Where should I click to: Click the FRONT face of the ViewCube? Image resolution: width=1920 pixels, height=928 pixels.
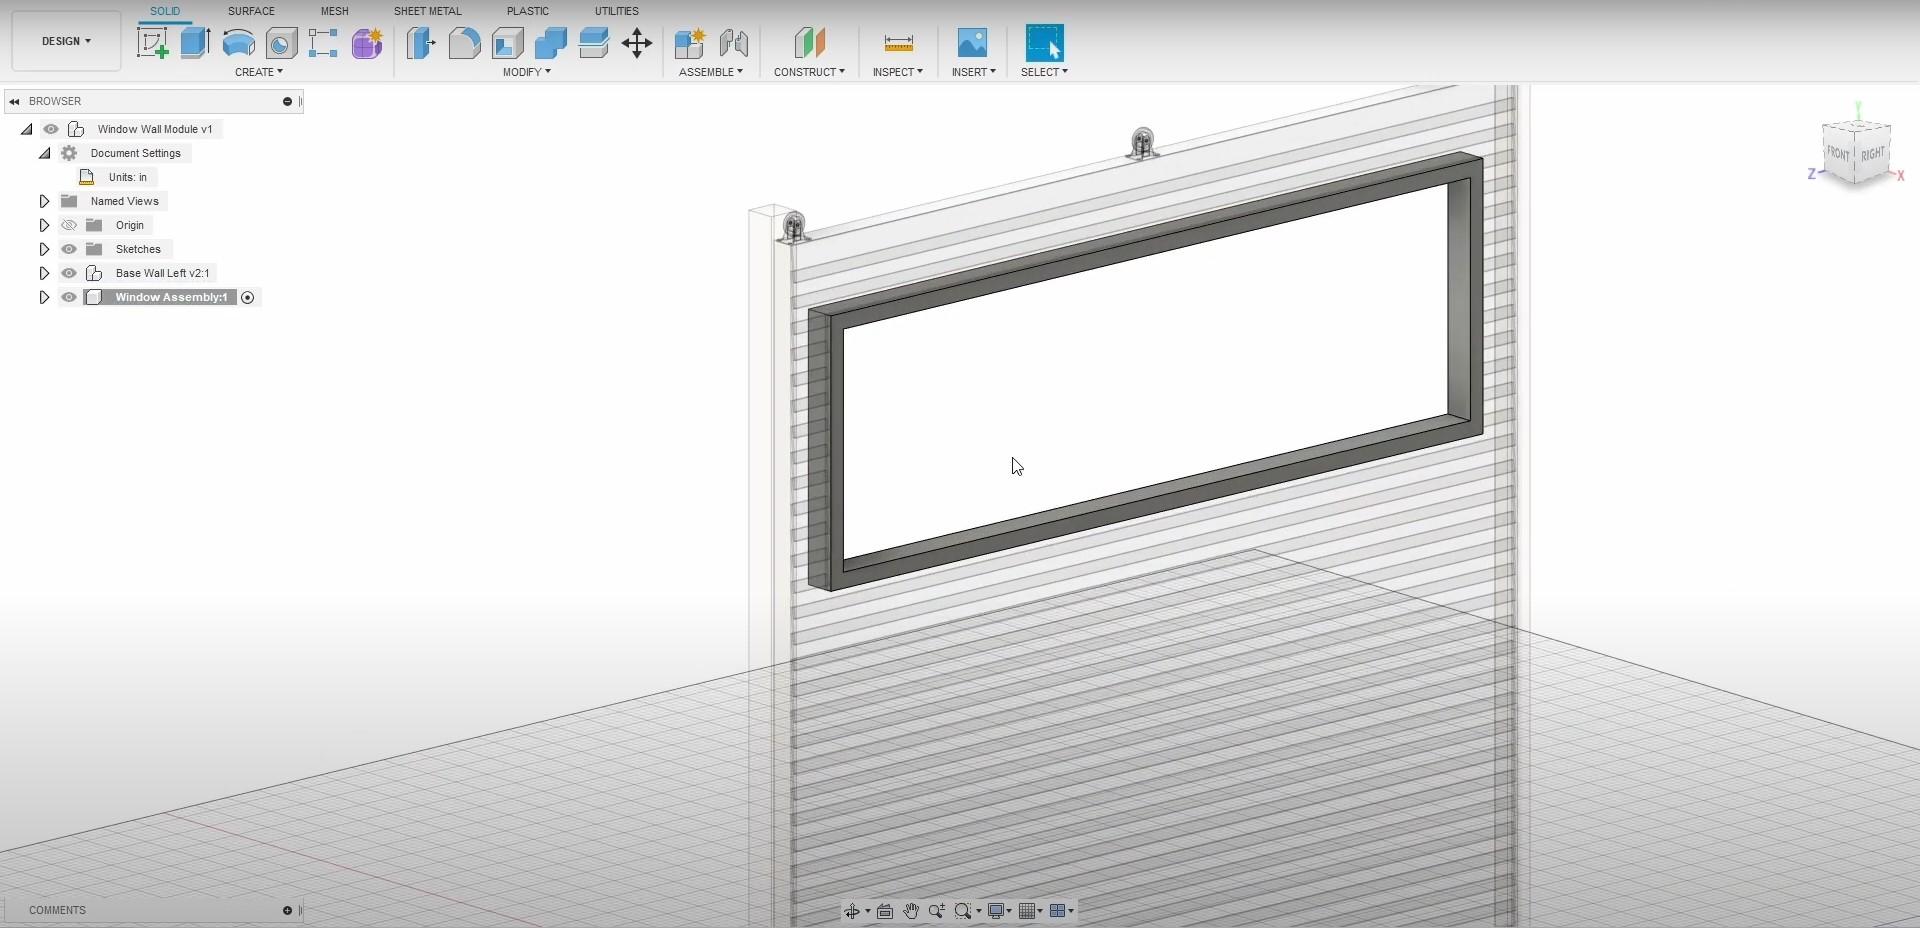[1838, 153]
